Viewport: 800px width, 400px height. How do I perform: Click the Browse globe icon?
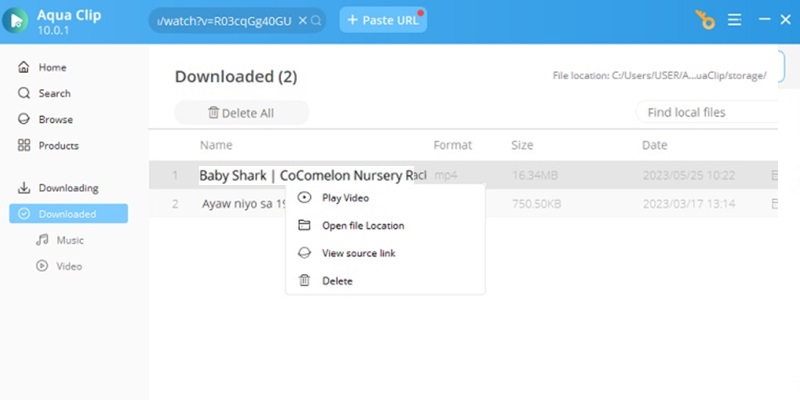(x=23, y=119)
